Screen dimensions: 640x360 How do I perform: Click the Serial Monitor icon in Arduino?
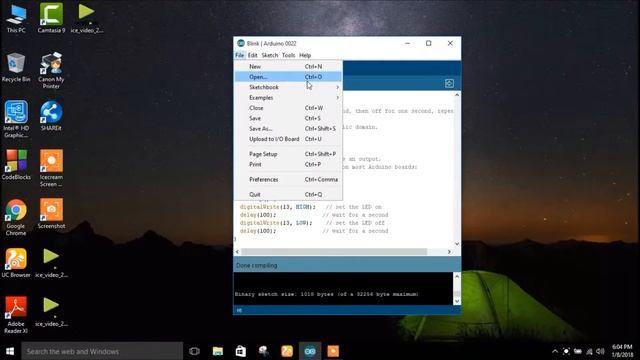click(449, 84)
